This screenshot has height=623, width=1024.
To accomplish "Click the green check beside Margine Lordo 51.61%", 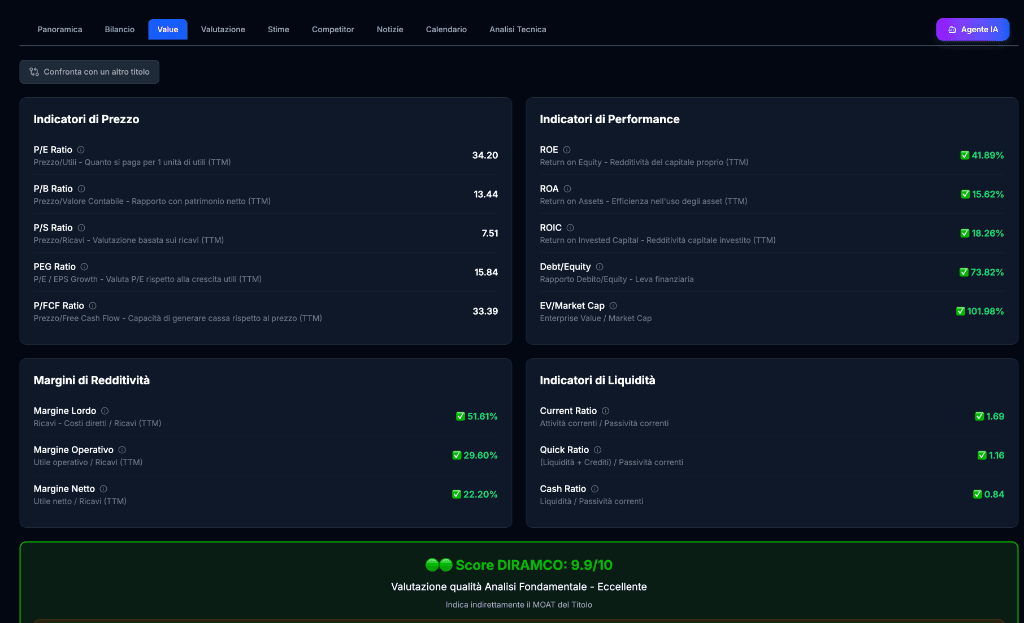I will coord(460,416).
